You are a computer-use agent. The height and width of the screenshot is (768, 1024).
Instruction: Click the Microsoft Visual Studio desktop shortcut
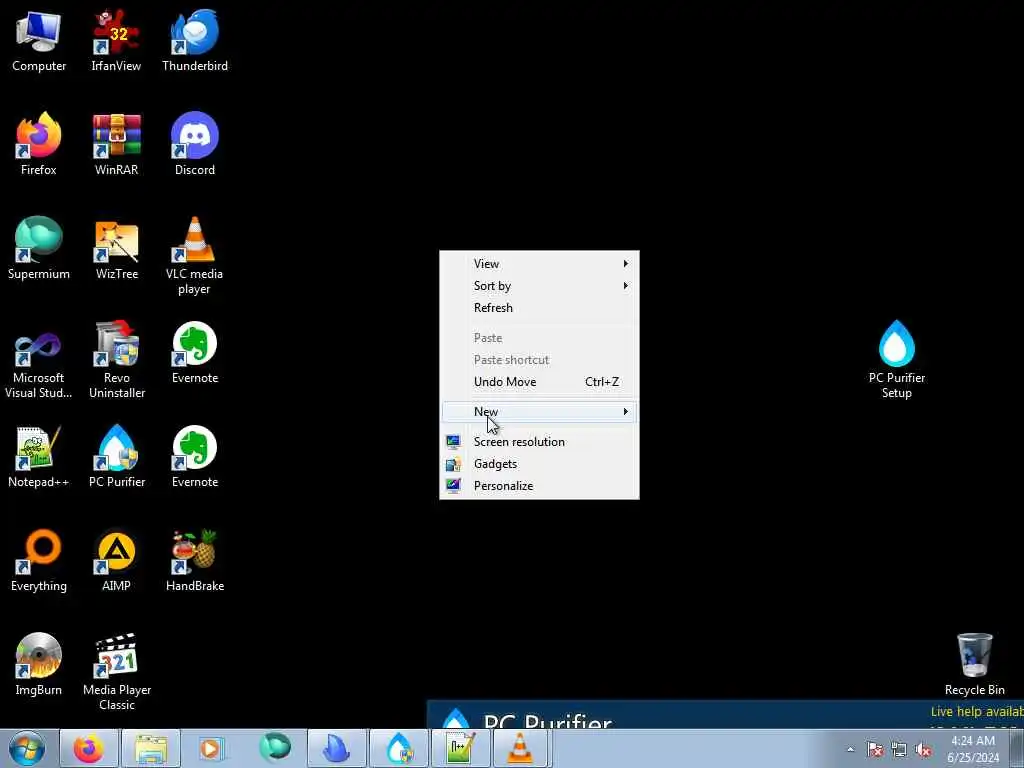point(39,360)
